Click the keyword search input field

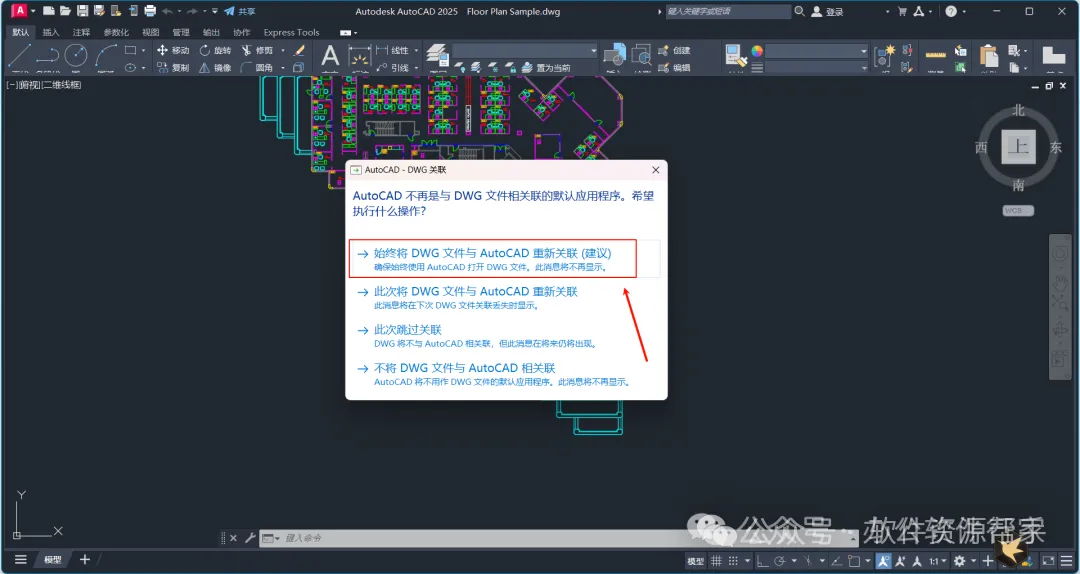pyautogui.click(x=727, y=11)
